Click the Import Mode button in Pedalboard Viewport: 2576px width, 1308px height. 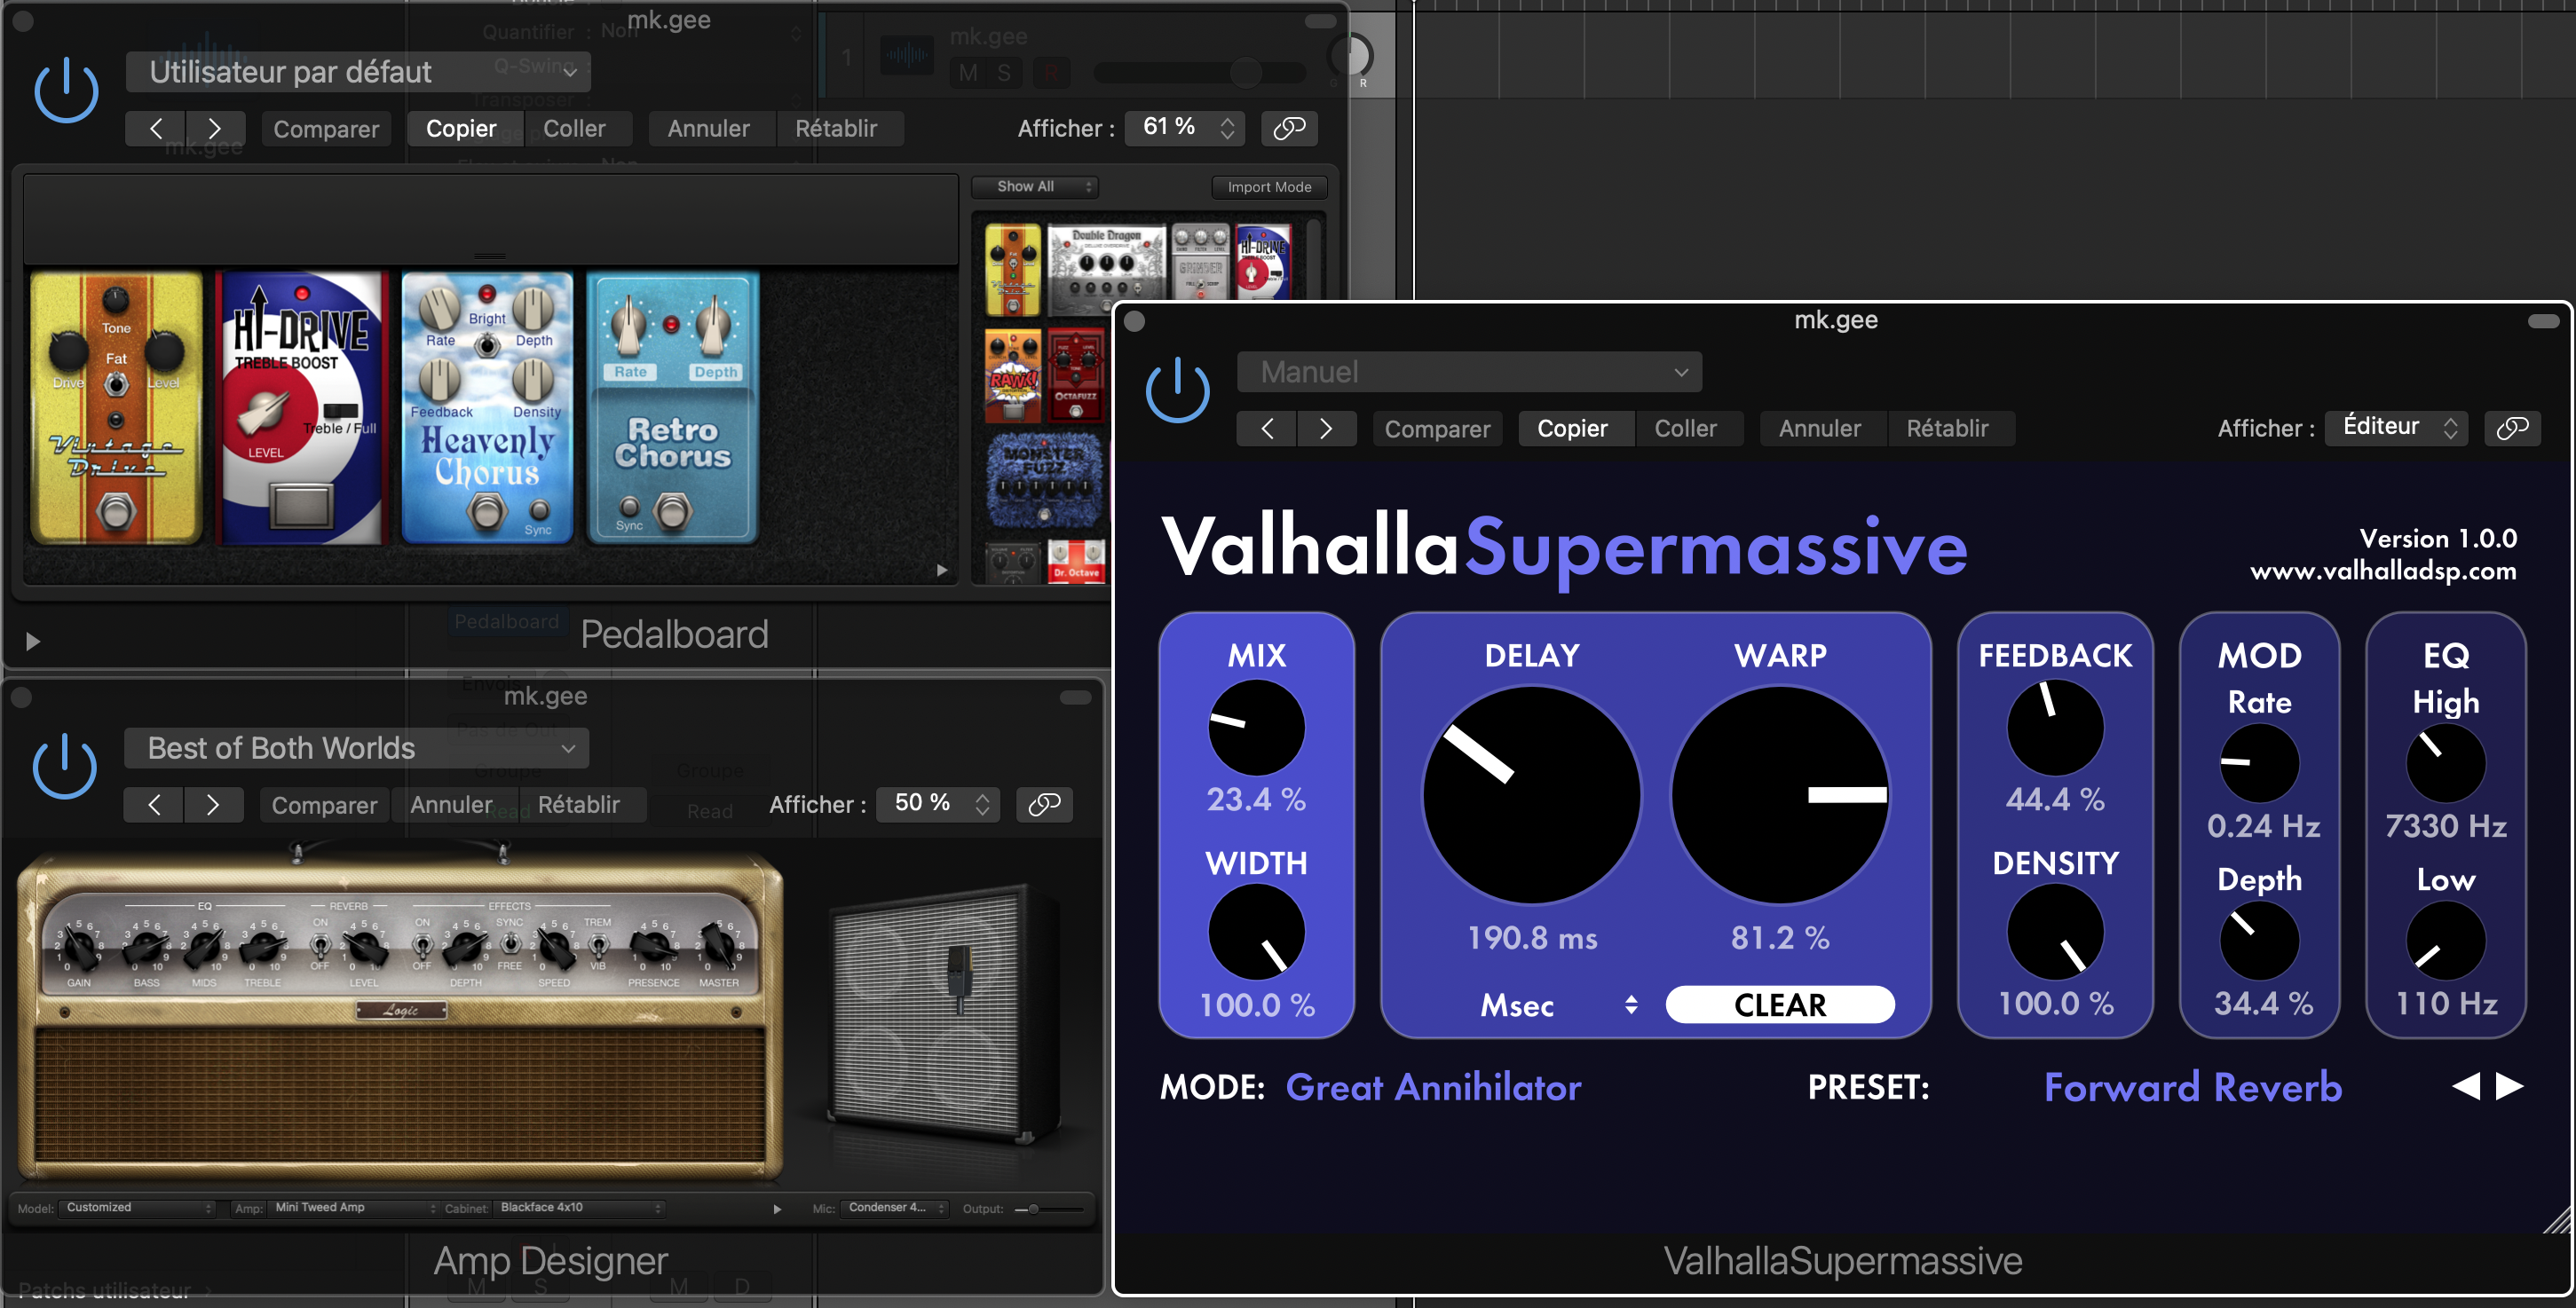pos(1269,187)
